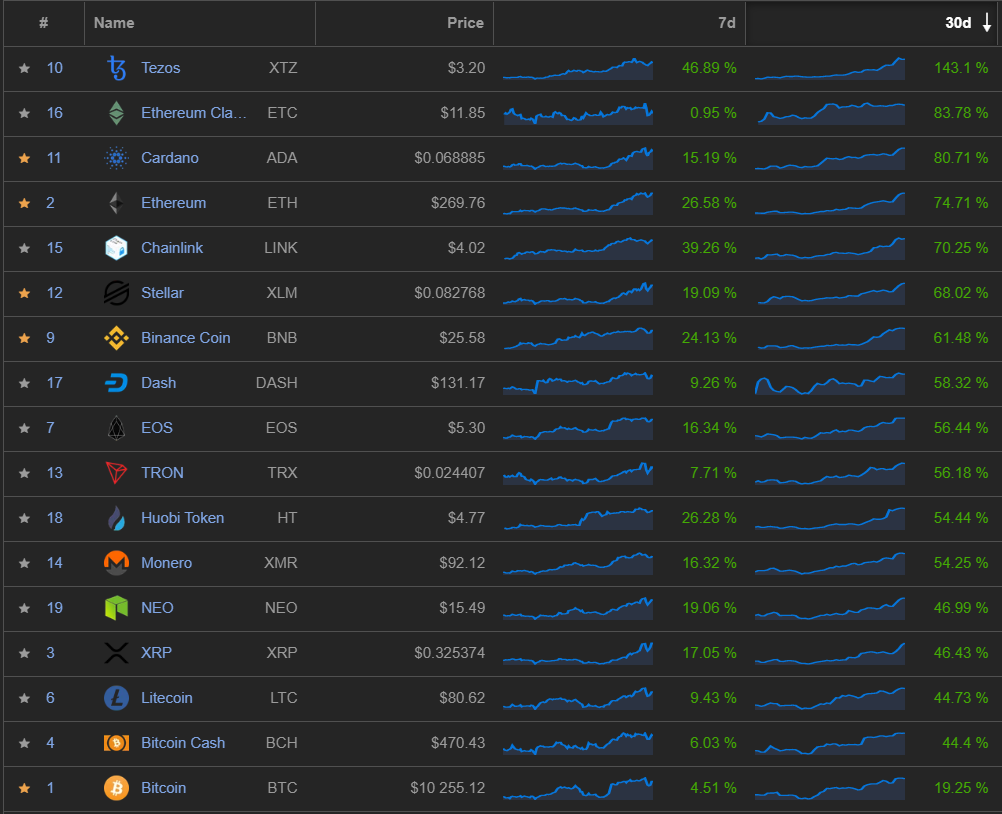Unfavorite Binance Coin via its star
Screen dimensions: 1002x814
tap(24, 338)
